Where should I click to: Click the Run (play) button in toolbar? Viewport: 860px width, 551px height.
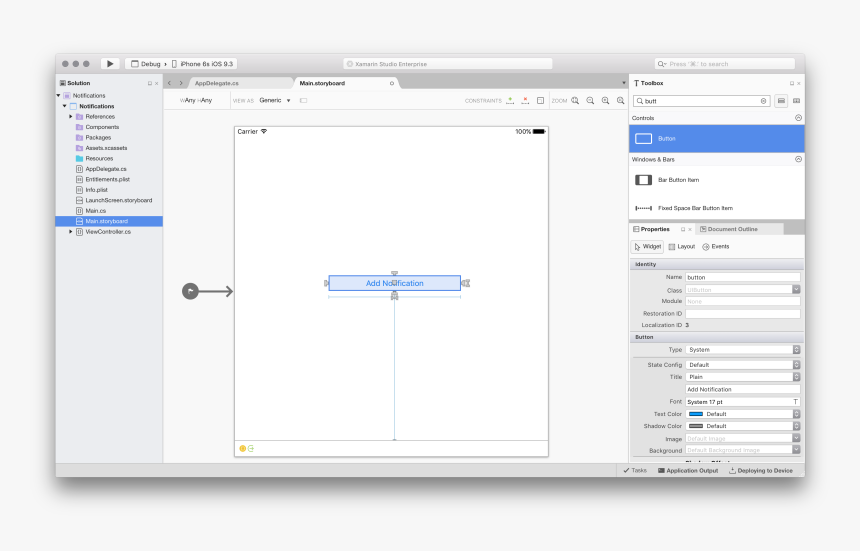[x=110, y=64]
